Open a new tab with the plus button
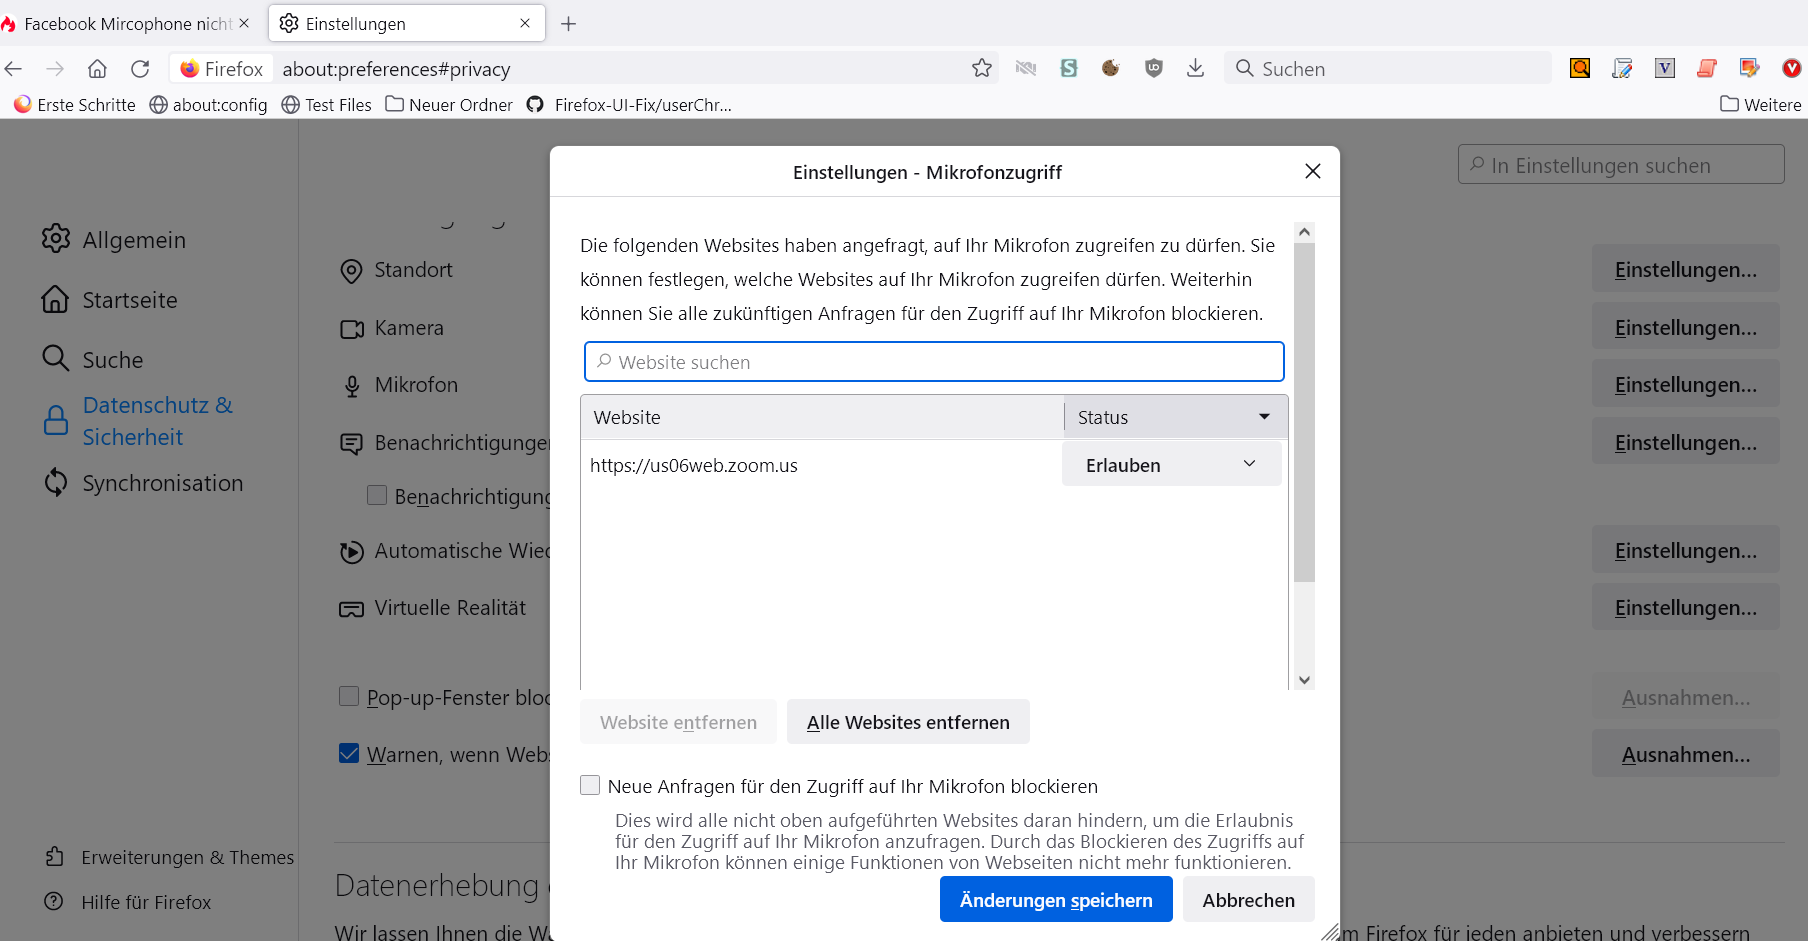Viewport: 1808px width, 941px height. 568,23
